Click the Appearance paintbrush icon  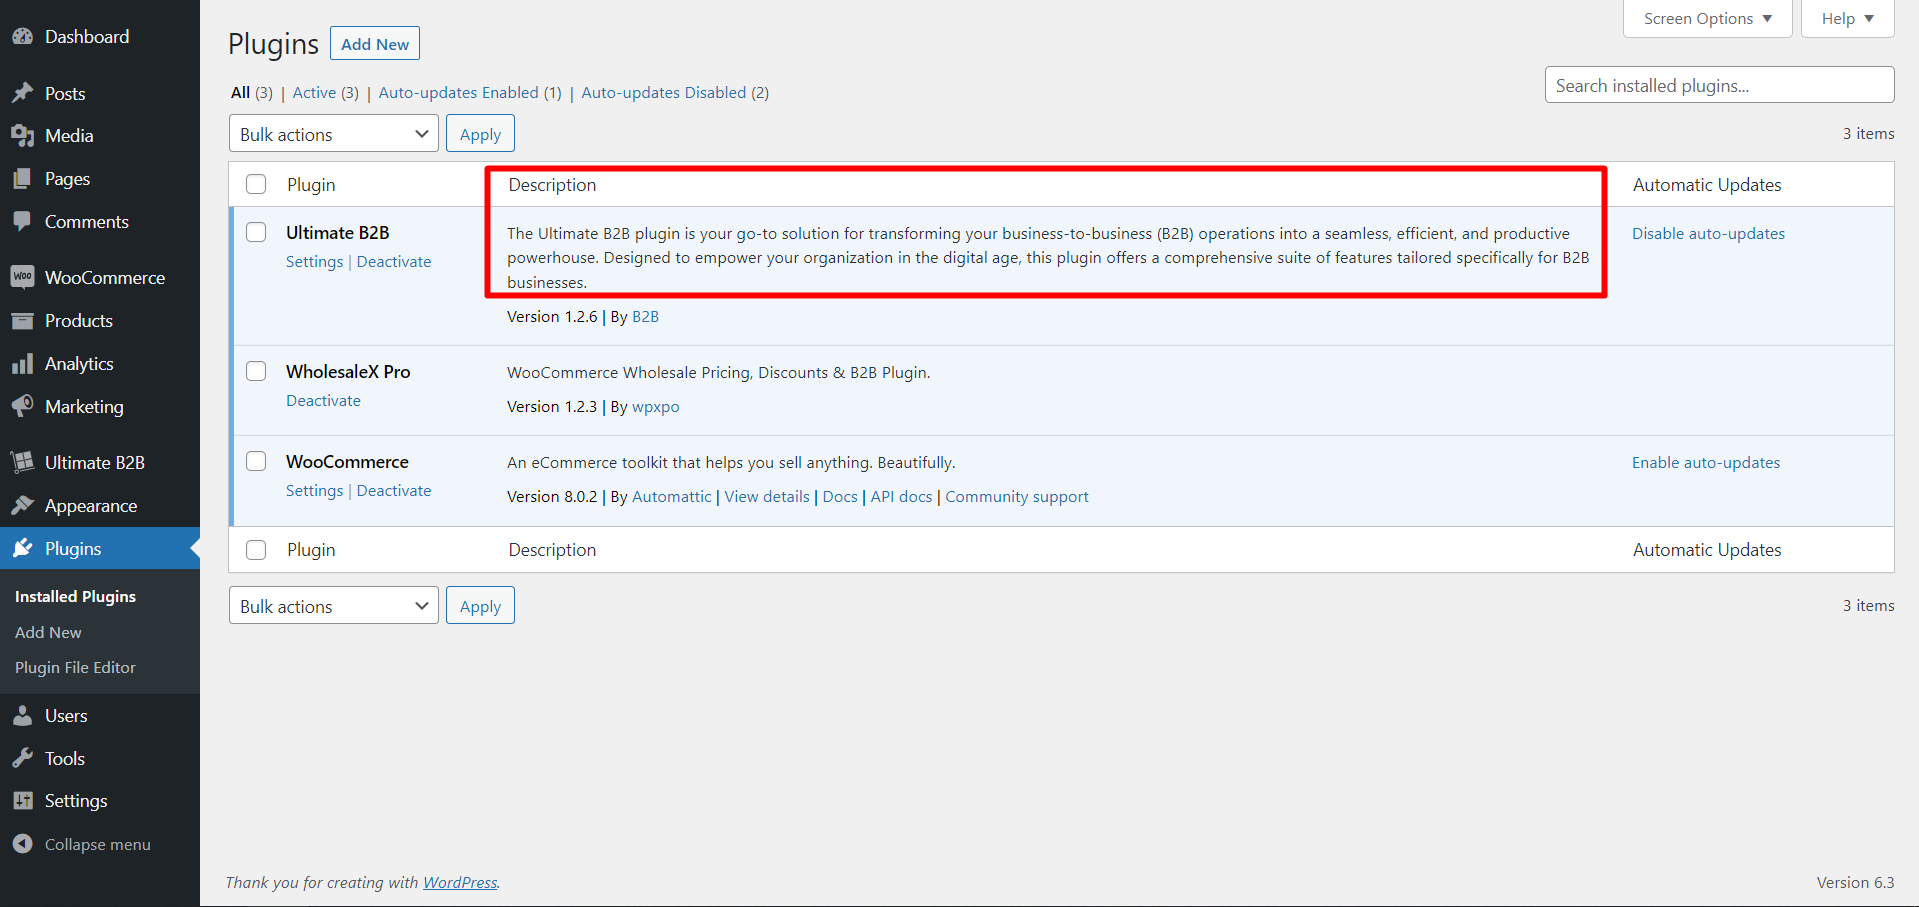(22, 506)
